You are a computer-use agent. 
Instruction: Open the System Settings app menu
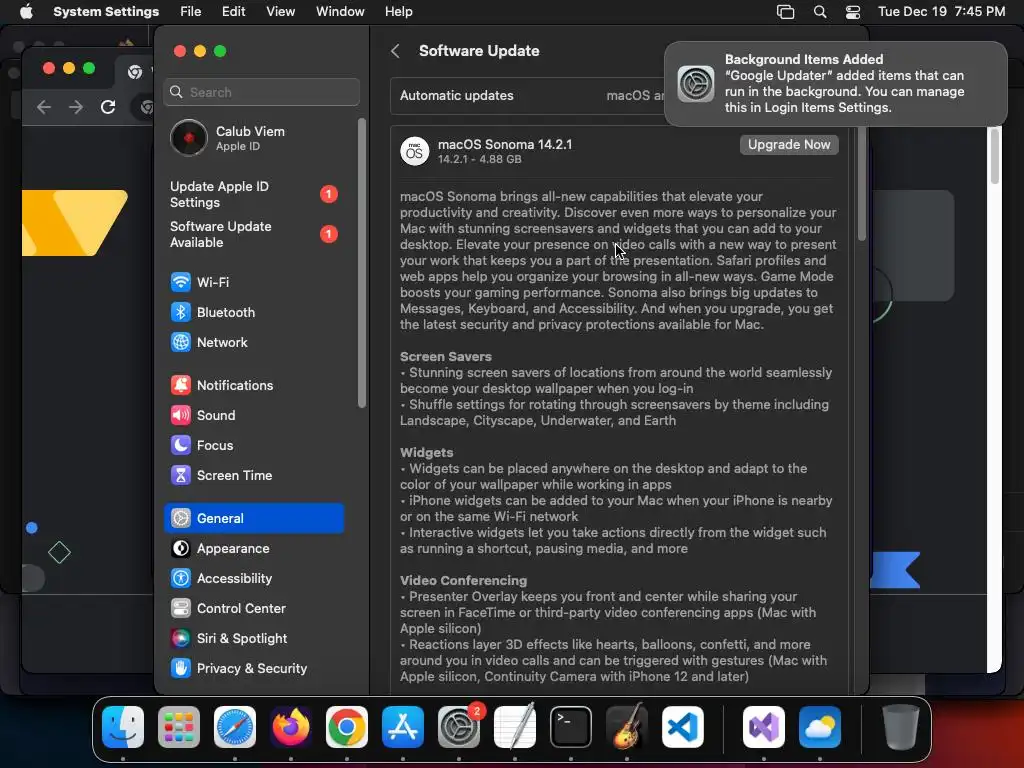click(x=106, y=12)
